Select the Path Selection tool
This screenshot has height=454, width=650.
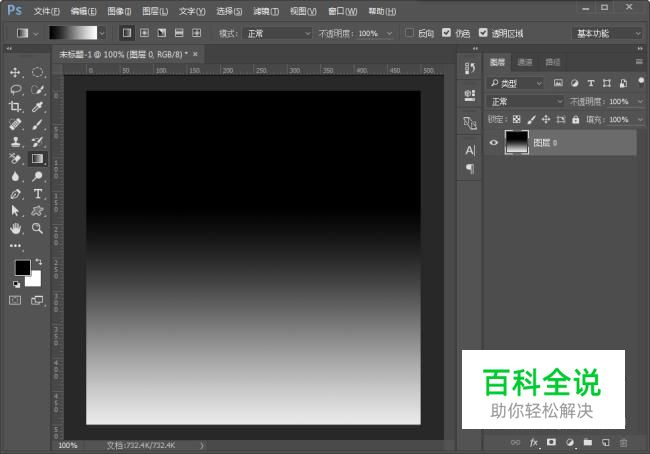(x=15, y=211)
